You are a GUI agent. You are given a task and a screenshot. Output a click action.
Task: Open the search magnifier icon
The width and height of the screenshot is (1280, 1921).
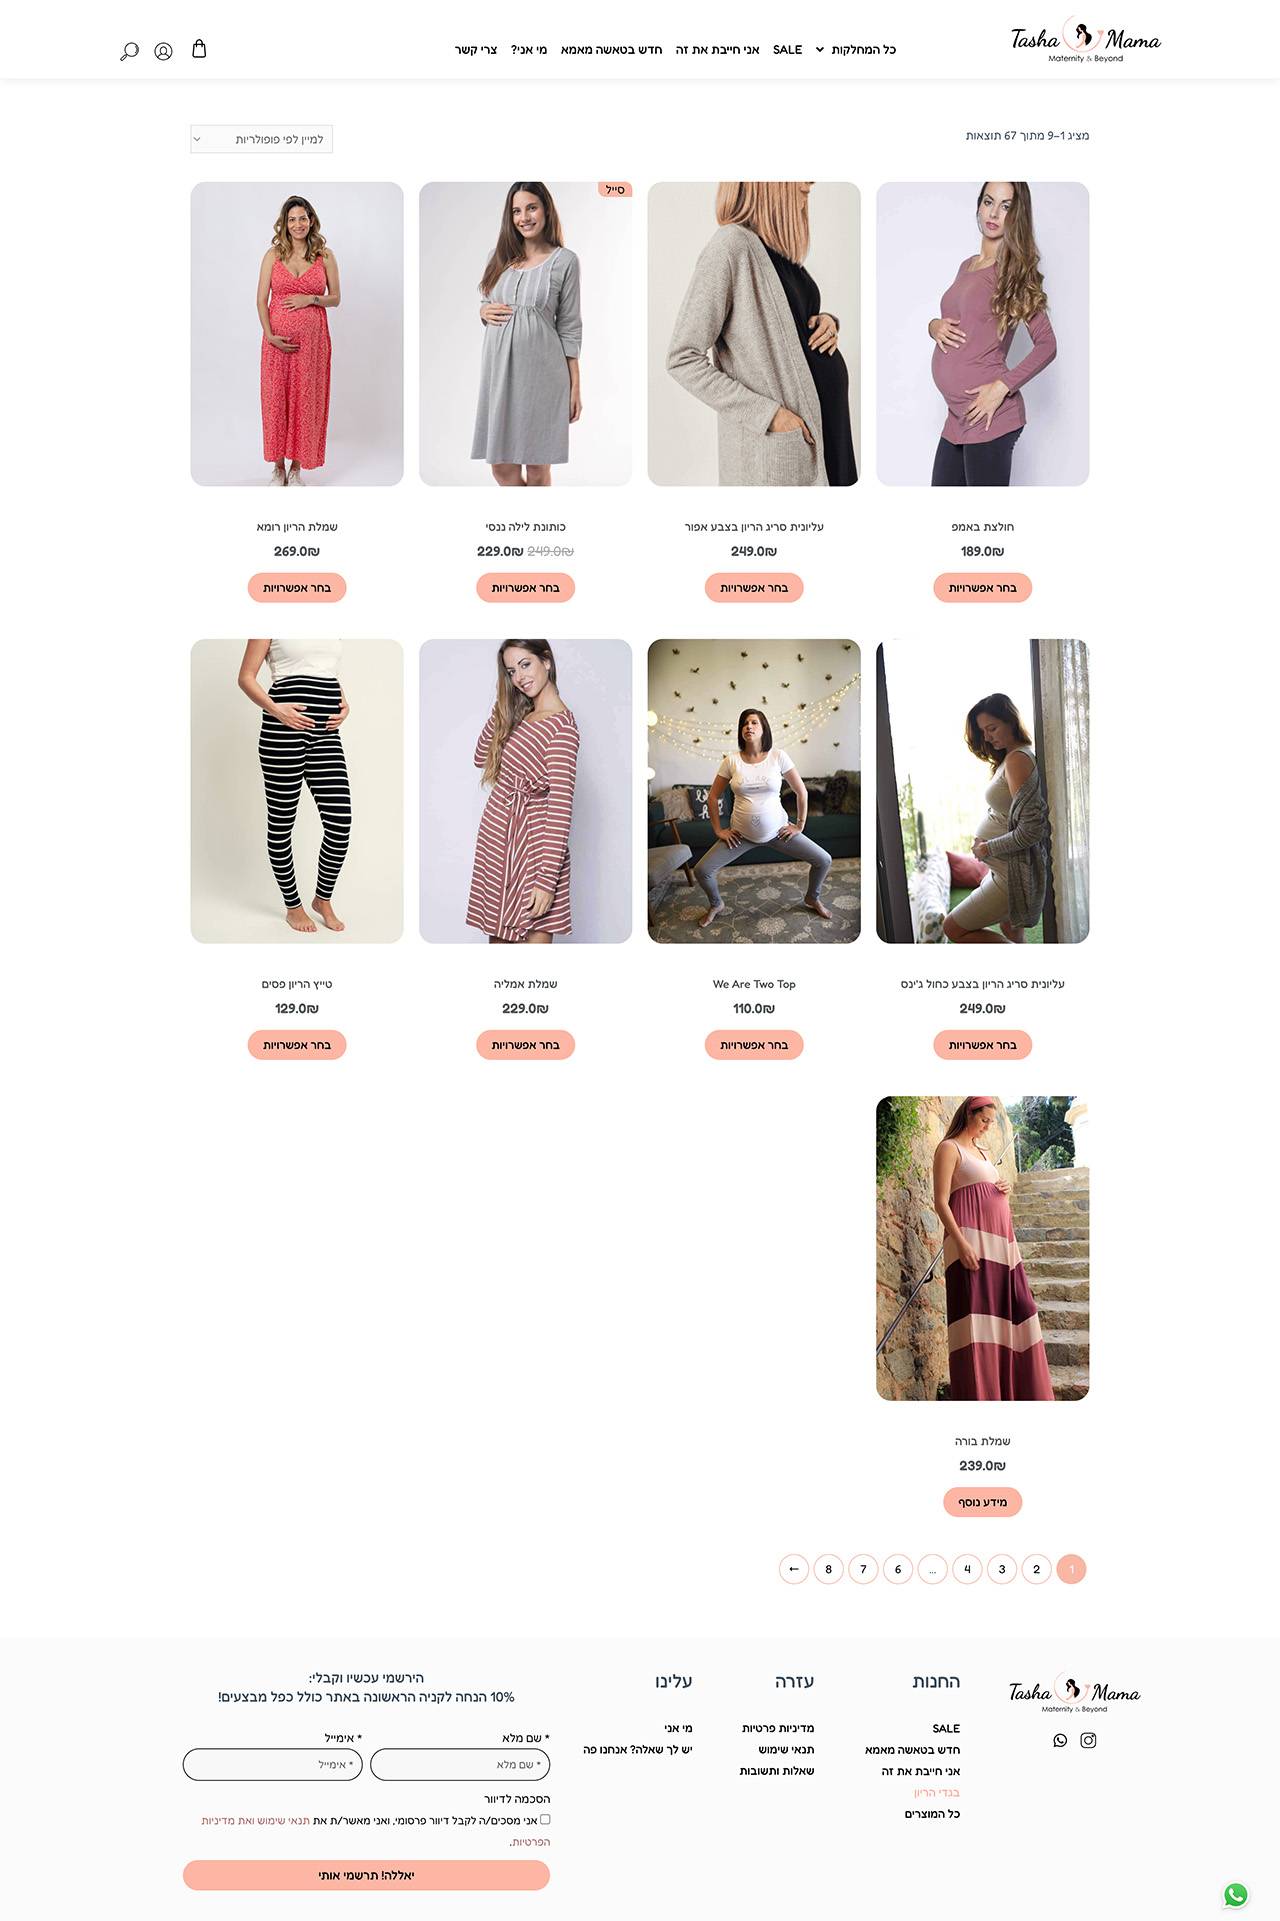point(129,51)
